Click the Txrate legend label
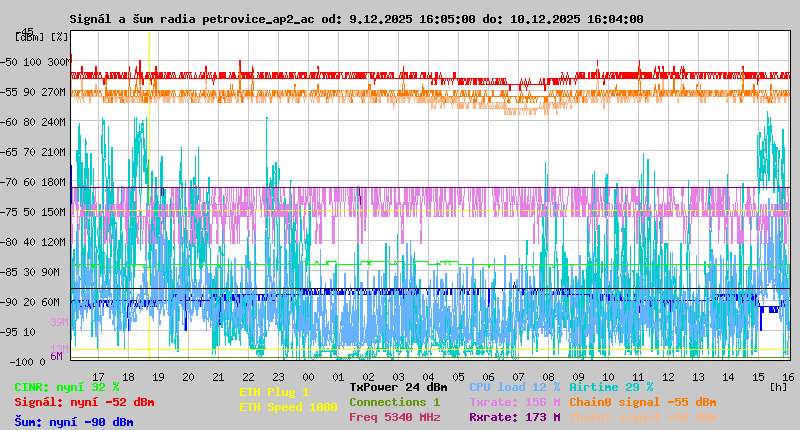The height and width of the screenshot is (430, 800). coord(514,402)
